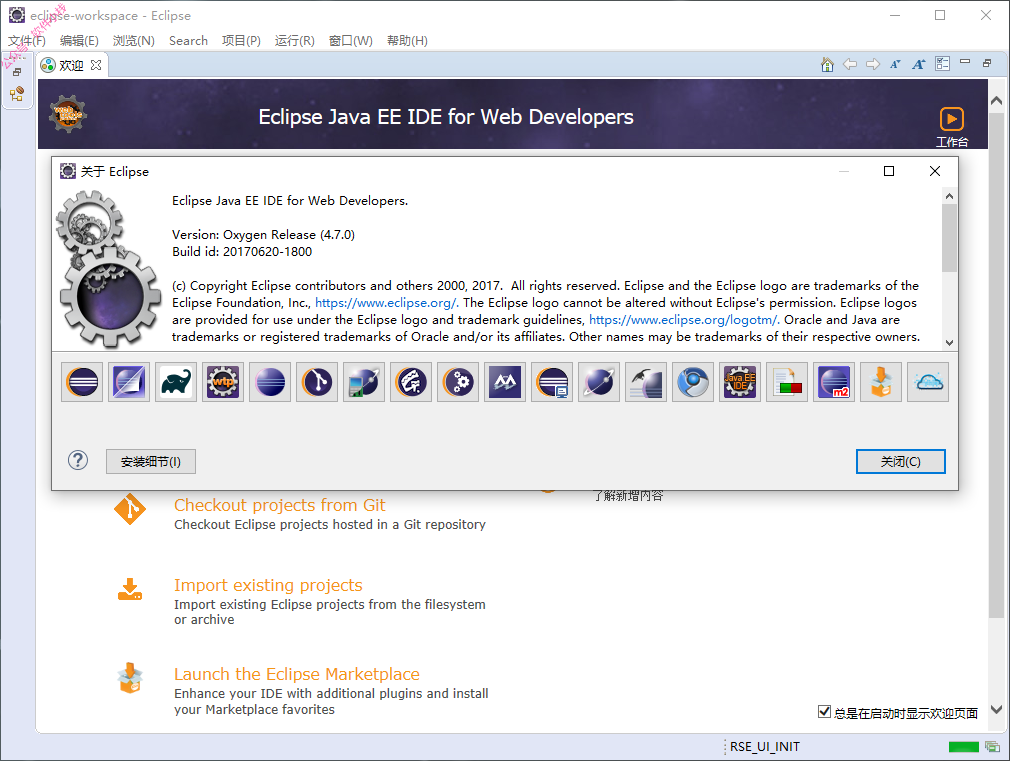Click the Welcome page scroll down chevron
This screenshot has height=761, width=1010.
pyautogui.click(x=996, y=709)
